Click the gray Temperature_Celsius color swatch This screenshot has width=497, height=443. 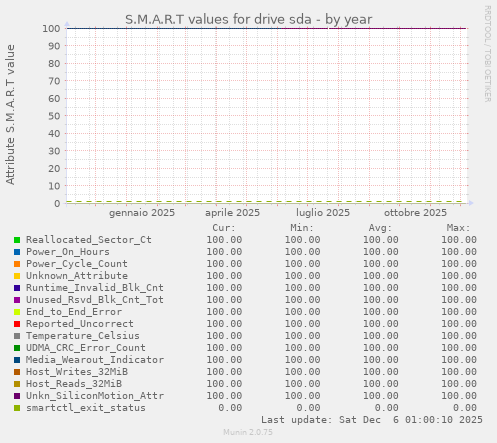[17, 336]
